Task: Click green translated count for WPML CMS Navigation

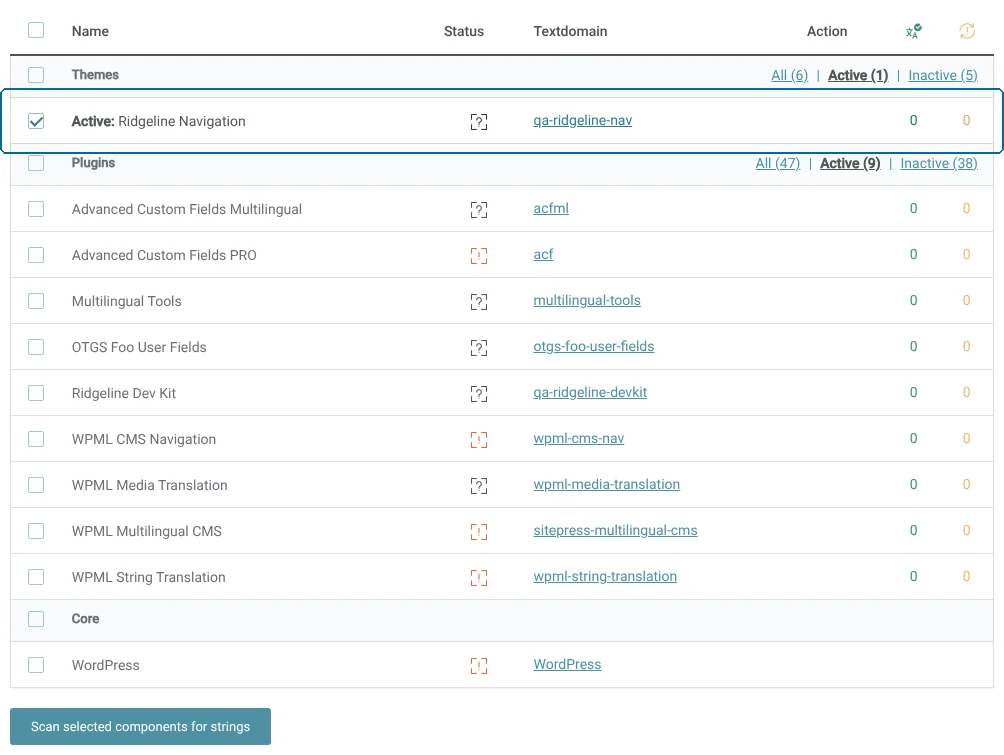Action: pyautogui.click(x=914, y=439)
